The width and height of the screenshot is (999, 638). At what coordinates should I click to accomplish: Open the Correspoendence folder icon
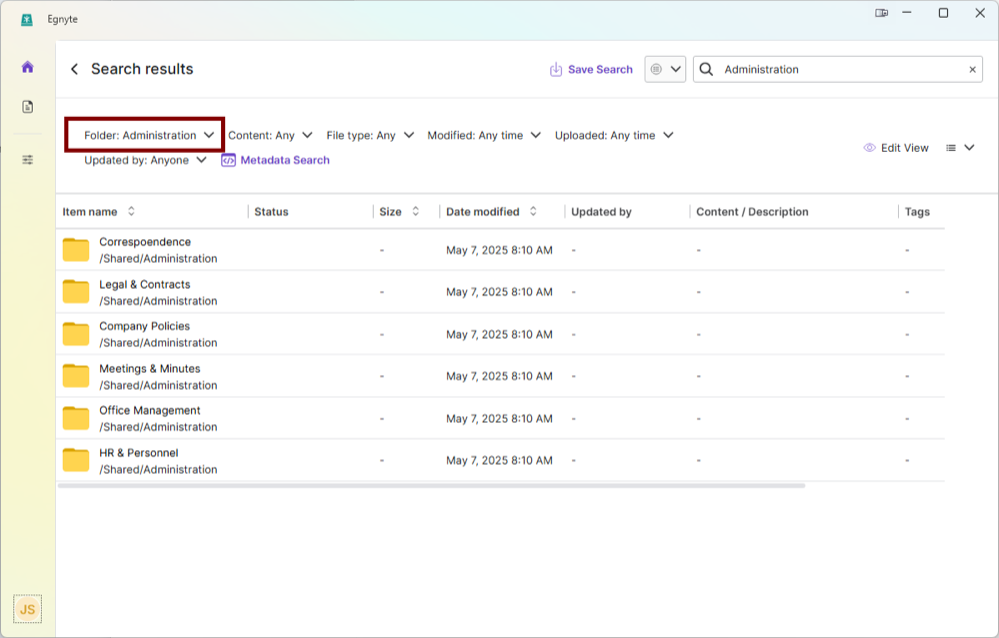pyautogui.click(x=75, y=249)
